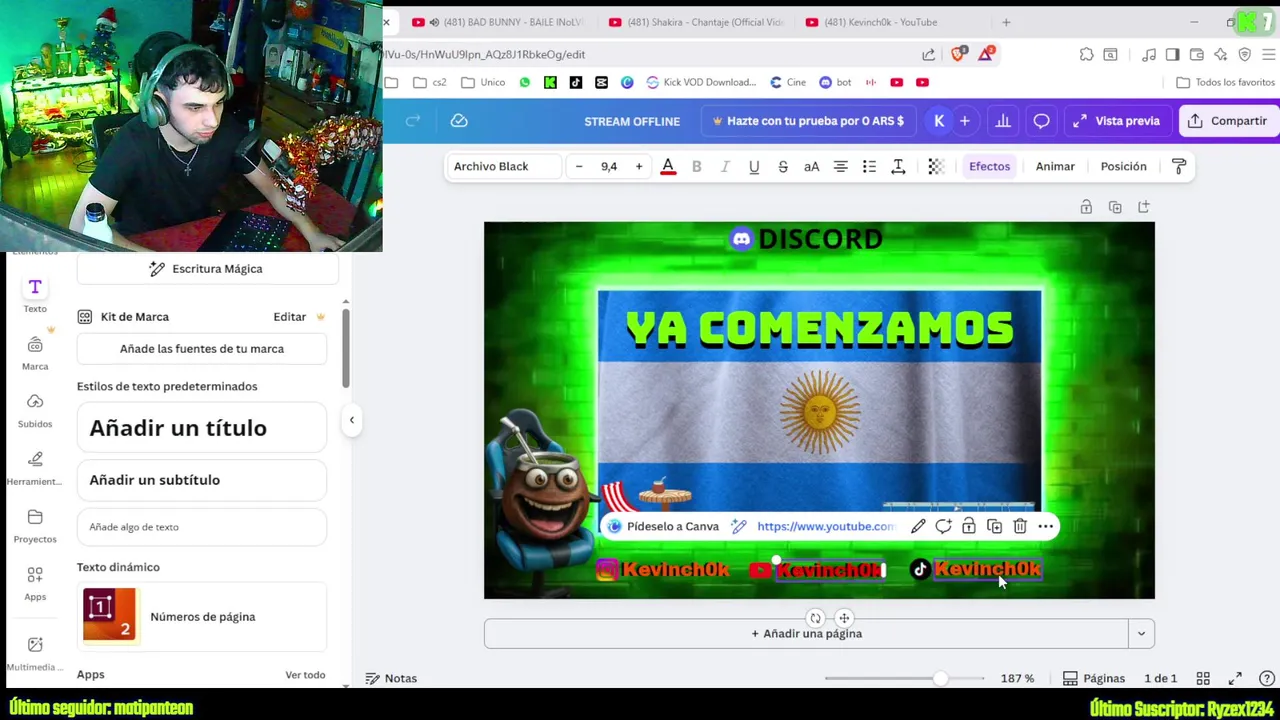Open the 187 % zoom menu
This screenshot has height=720, width=1280.
[x=1017, y=678]
